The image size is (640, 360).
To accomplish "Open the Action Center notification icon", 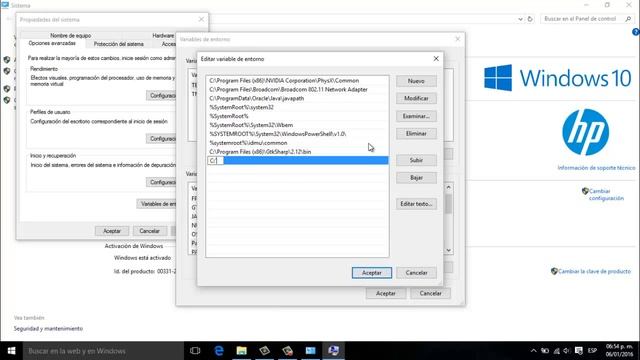I will click(x=579, y=351).
